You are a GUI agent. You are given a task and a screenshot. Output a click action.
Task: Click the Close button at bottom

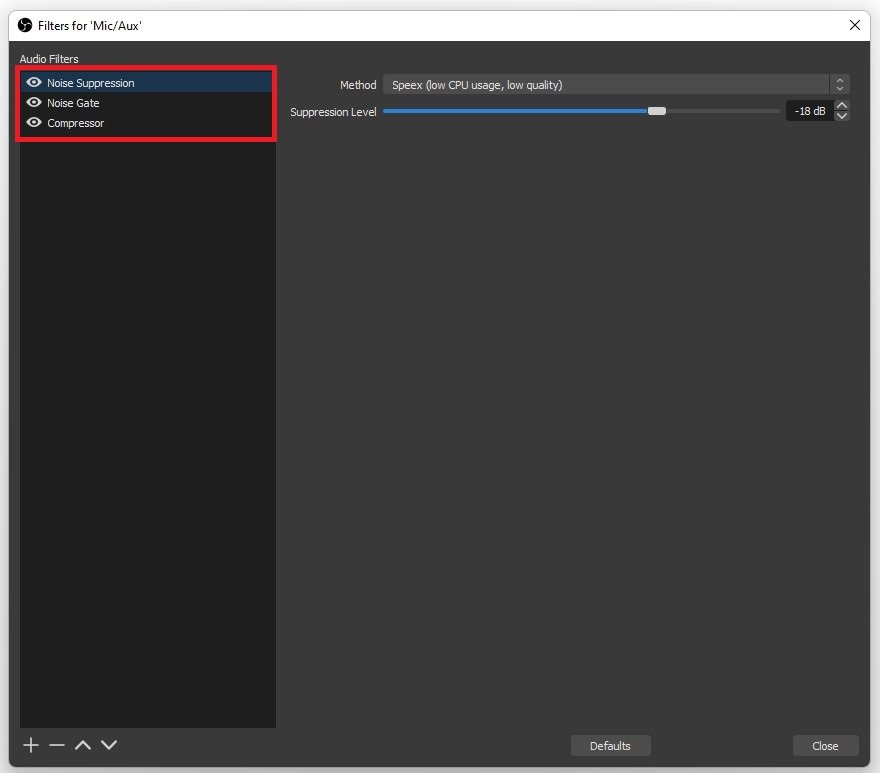[825, 745]
